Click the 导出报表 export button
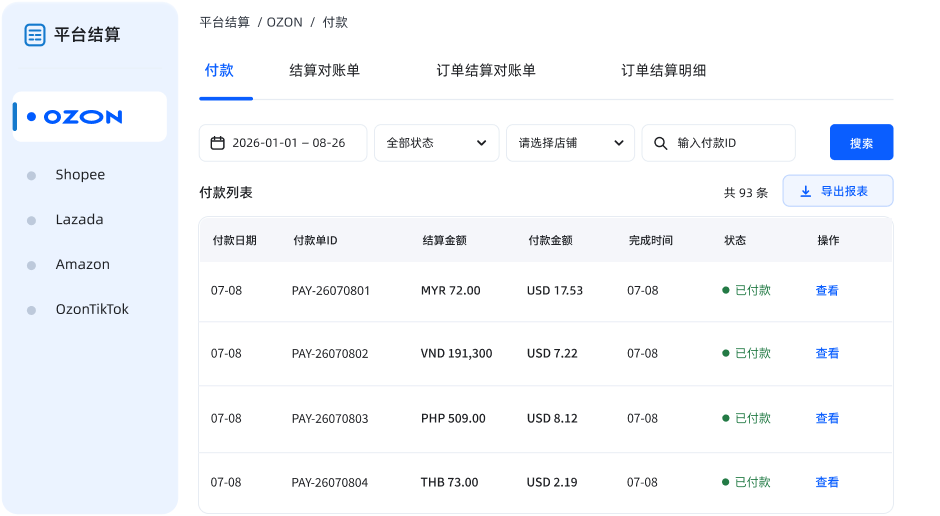Screen dimensions: 940x516 [837, 191]
